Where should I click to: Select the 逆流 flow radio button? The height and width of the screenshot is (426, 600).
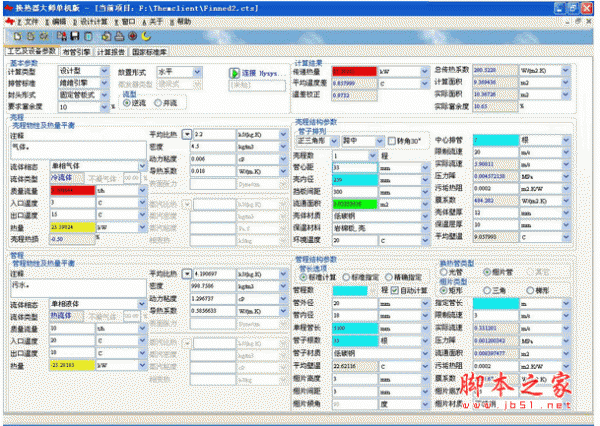click(127, 103)
